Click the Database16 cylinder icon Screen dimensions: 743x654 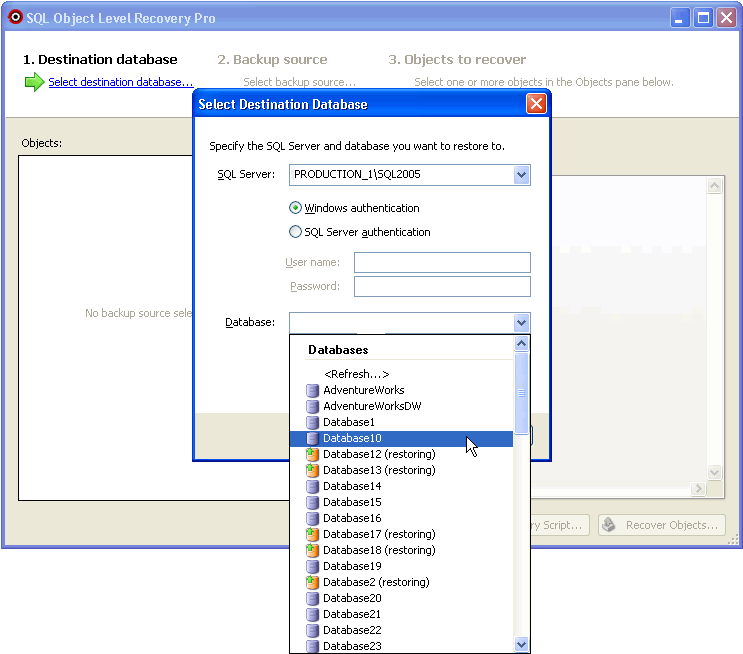pyautogui.click(x=312, y=518)
